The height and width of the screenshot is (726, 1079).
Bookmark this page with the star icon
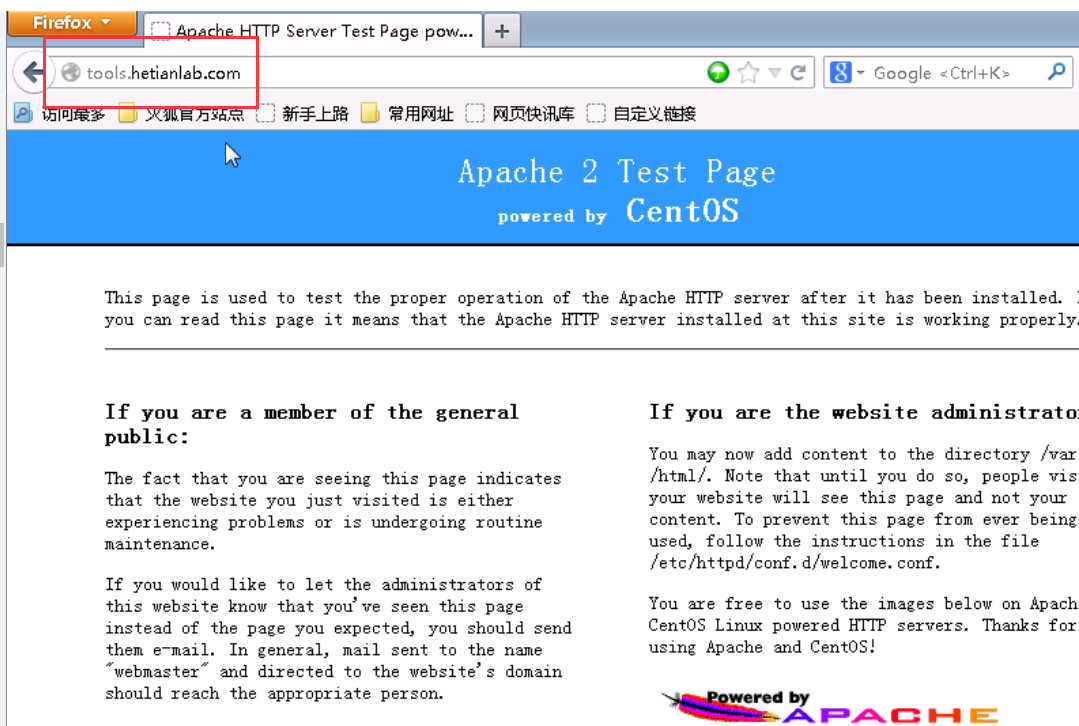pos(748,72)
